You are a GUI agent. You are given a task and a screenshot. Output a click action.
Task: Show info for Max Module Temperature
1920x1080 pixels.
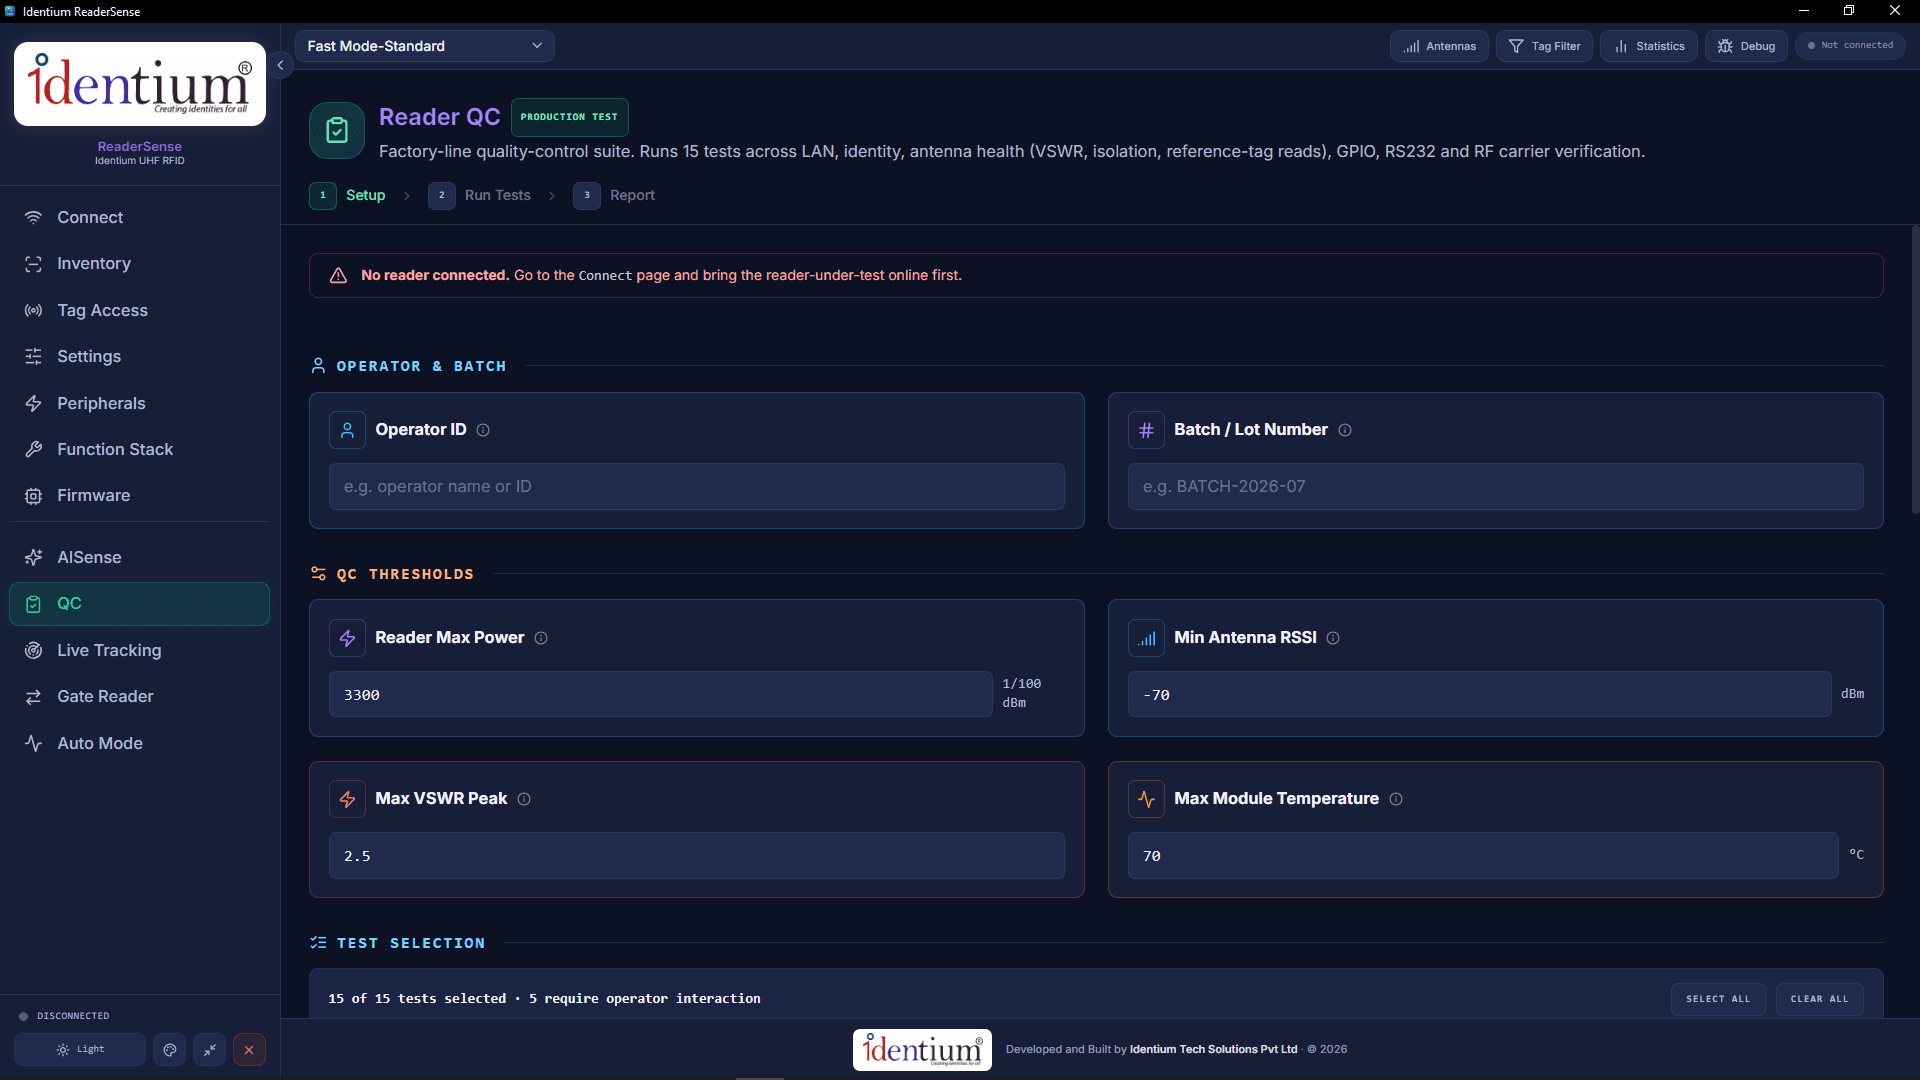coord(1396,799)
